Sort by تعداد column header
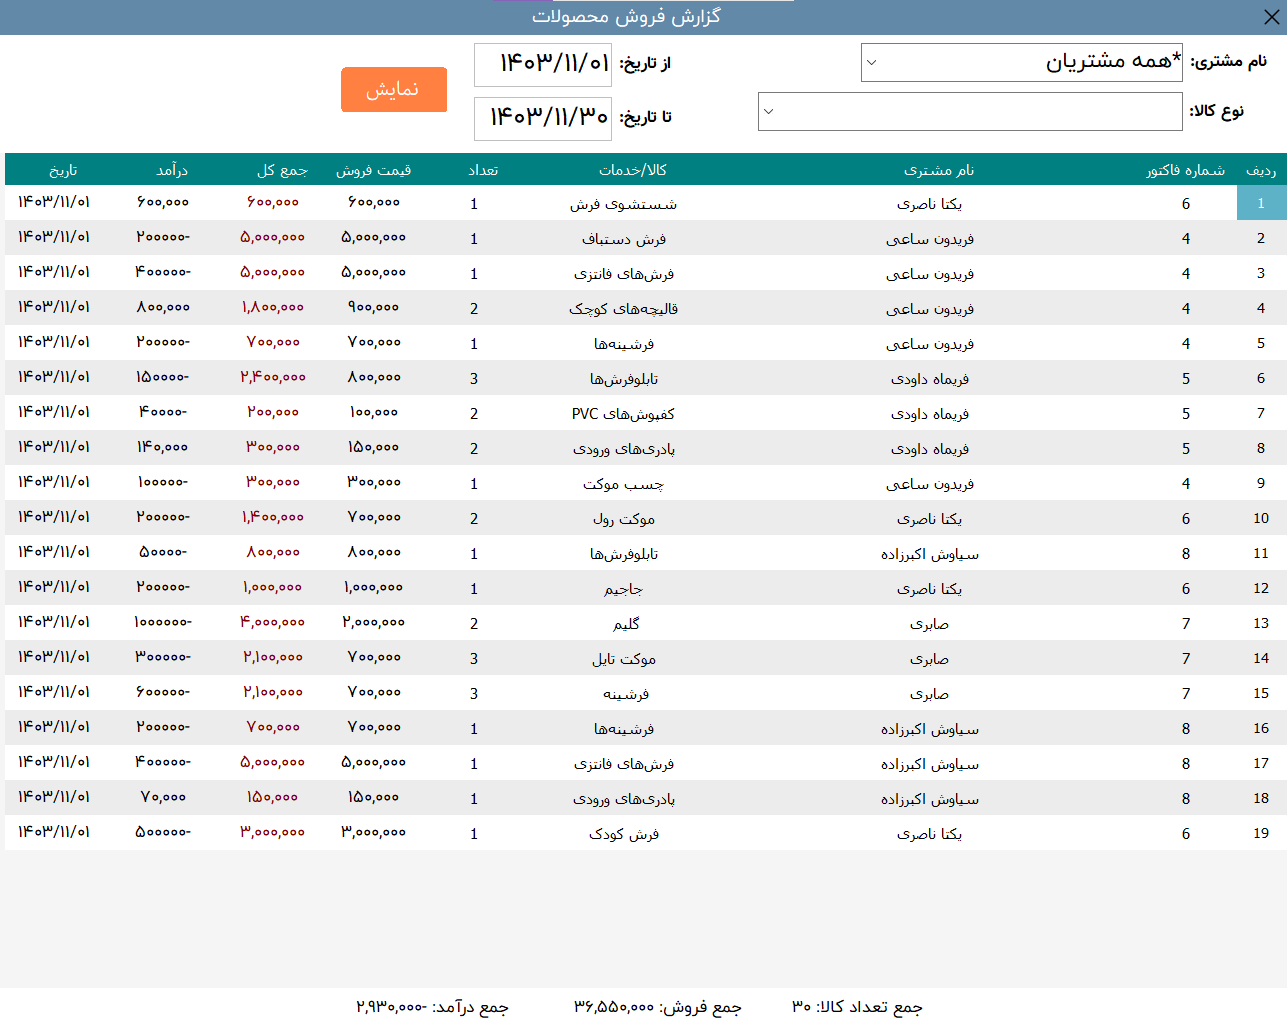The width and height of the screenshot is (1287, 1028). (483, 170)
